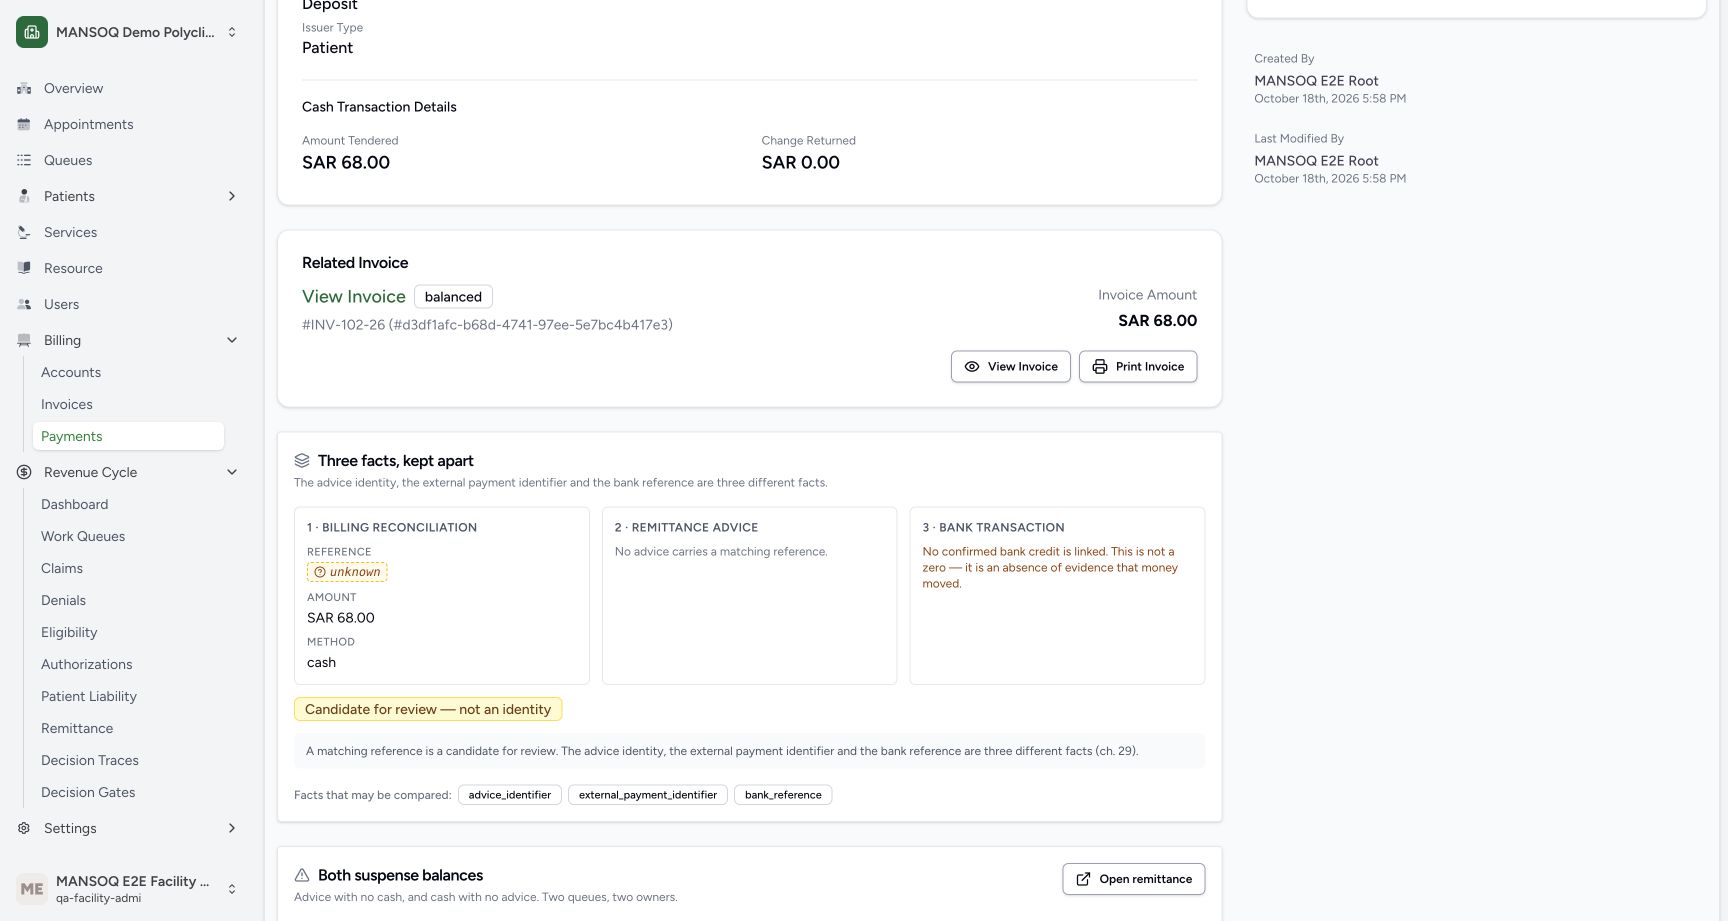Click the Revenue Cycle dollar icon

[x=24, y=472]
